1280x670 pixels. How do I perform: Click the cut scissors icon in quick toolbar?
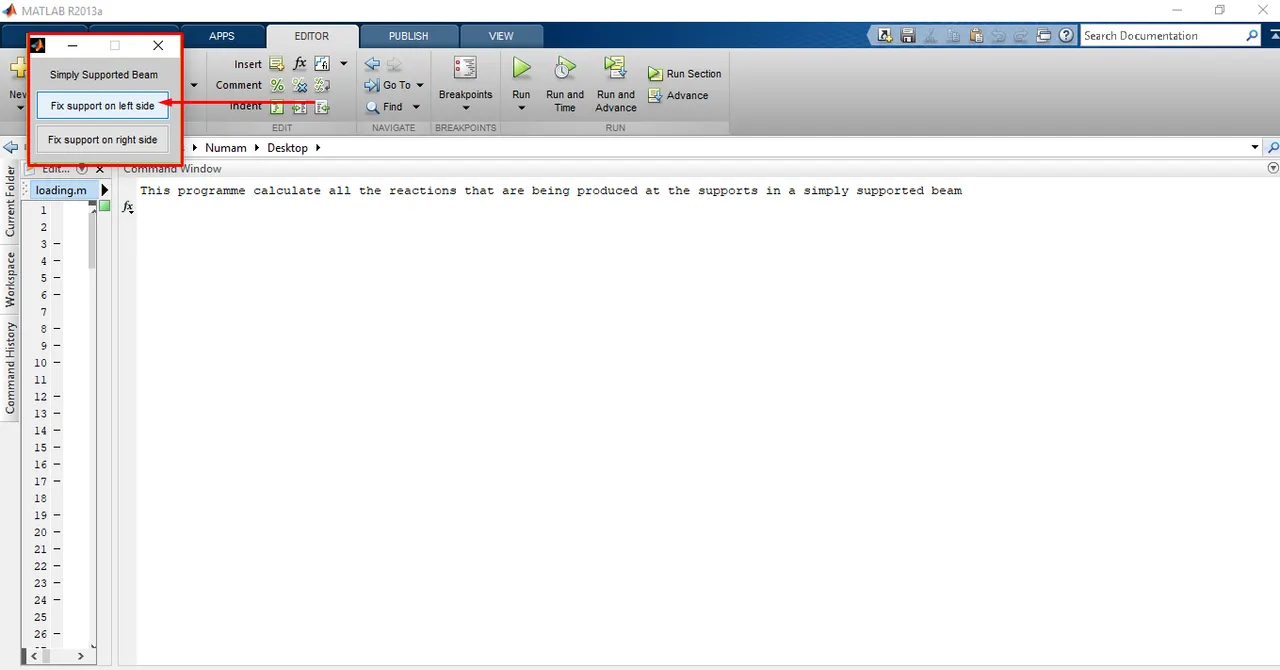[931, 36]
